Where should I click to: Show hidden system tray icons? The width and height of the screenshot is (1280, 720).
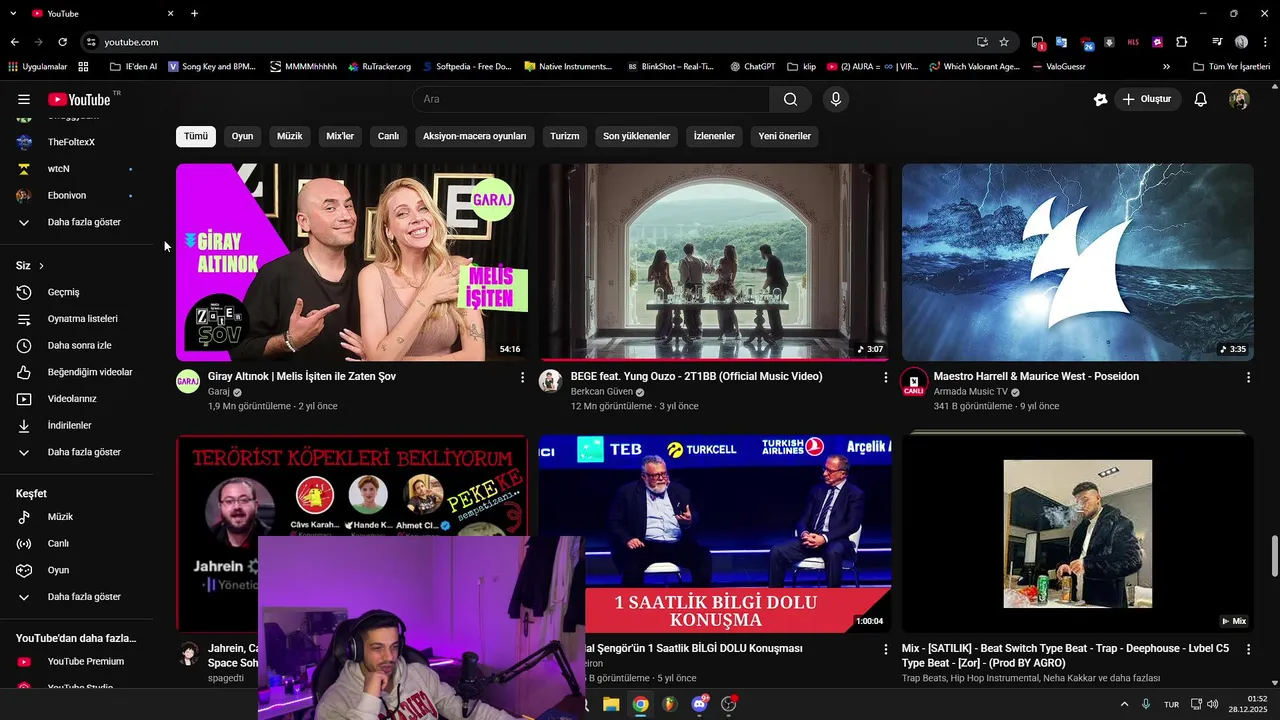1124,704
